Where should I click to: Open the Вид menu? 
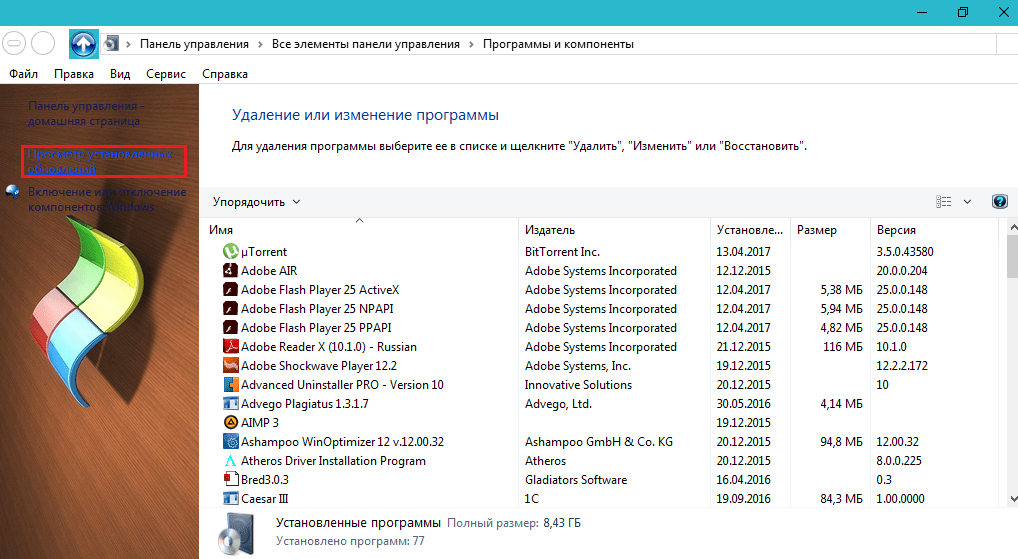click(x=120, y=74)
